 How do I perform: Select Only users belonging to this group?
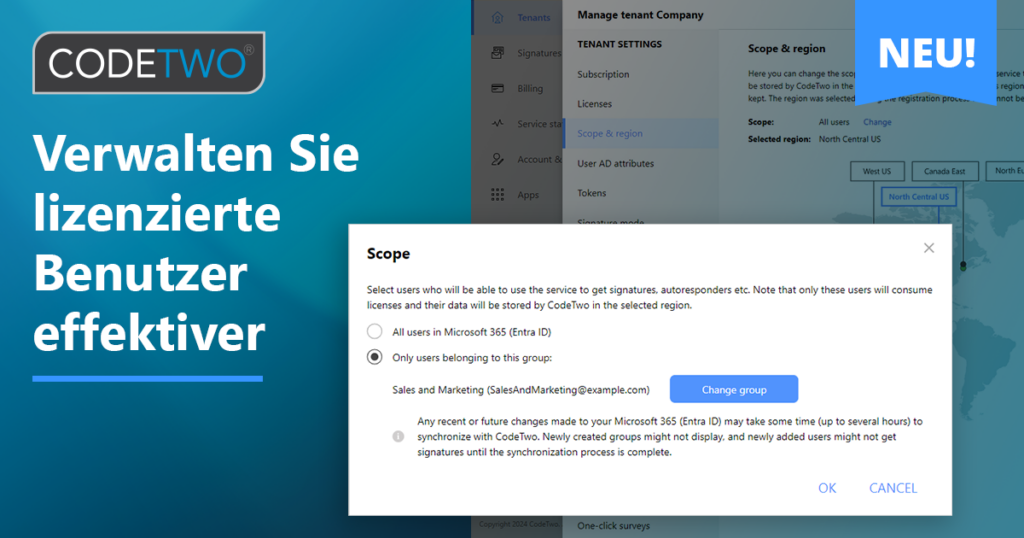374,357
